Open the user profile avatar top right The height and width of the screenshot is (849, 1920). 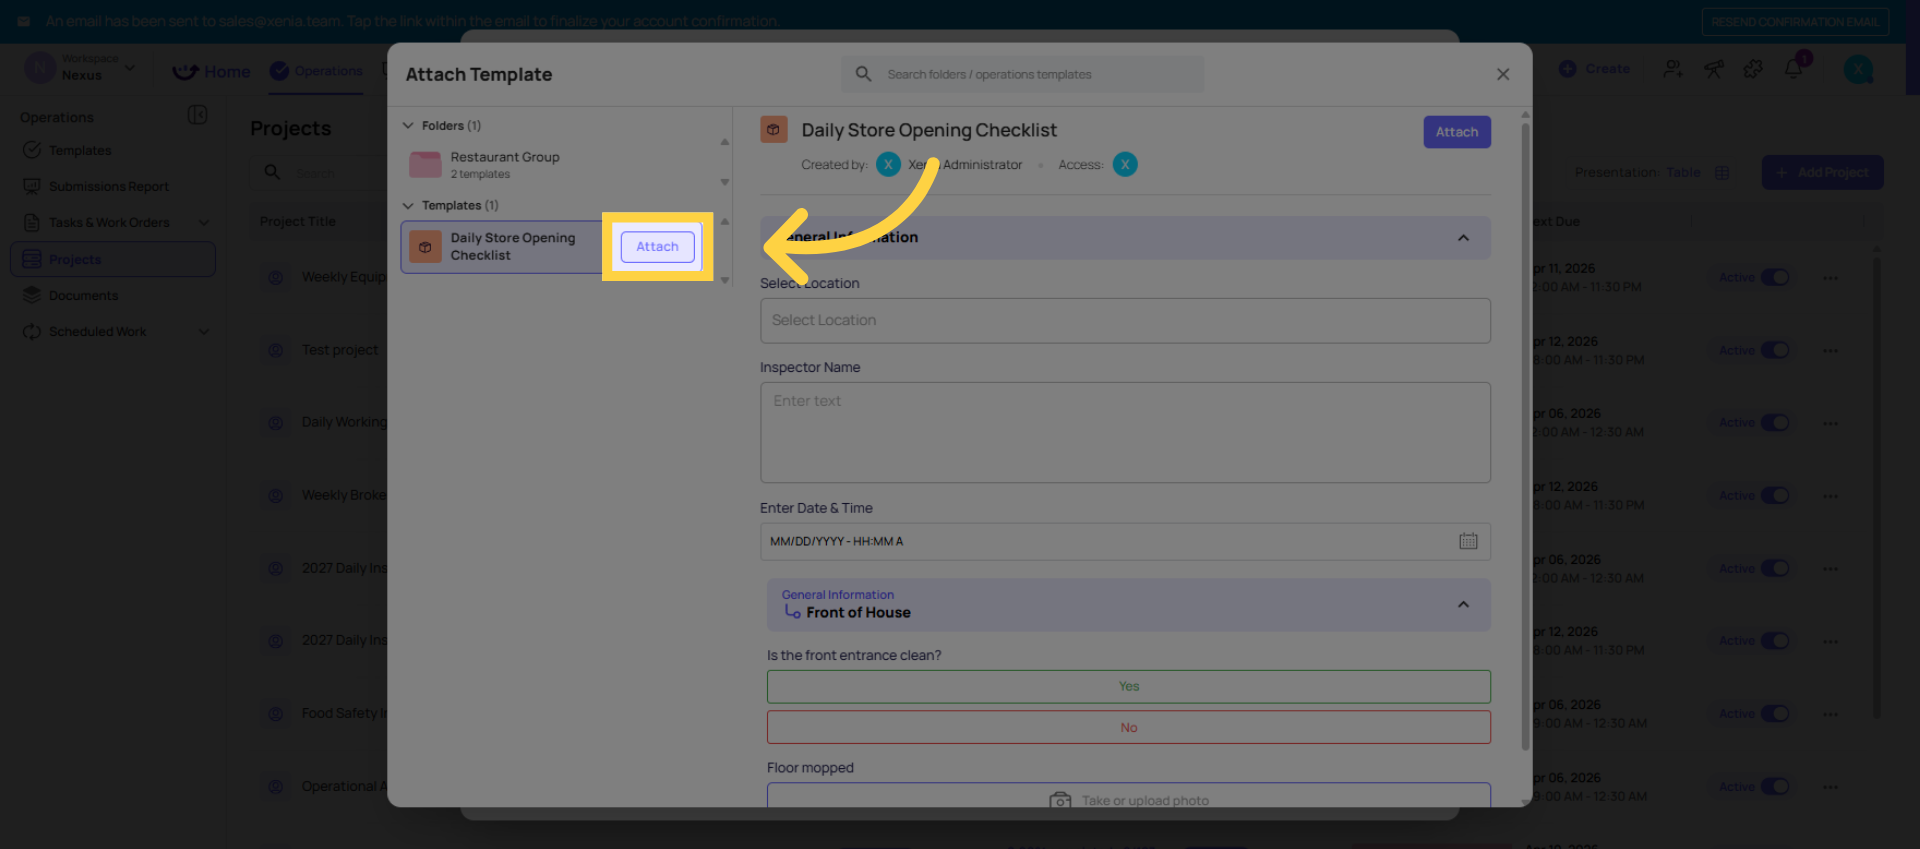1858,69
